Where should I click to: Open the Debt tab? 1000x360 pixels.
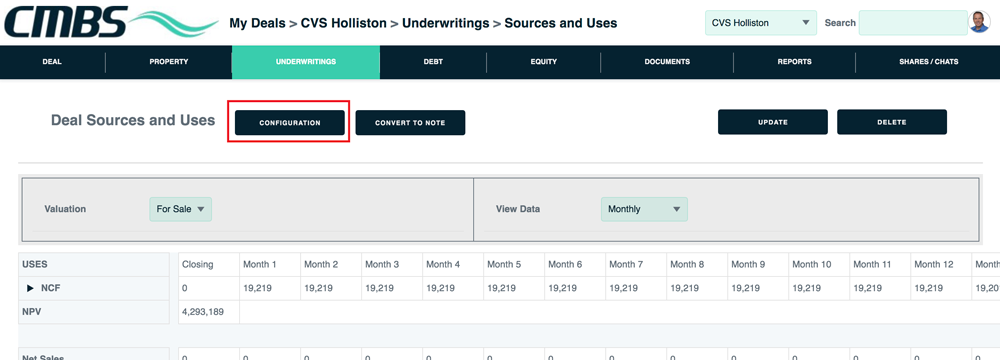433,62
